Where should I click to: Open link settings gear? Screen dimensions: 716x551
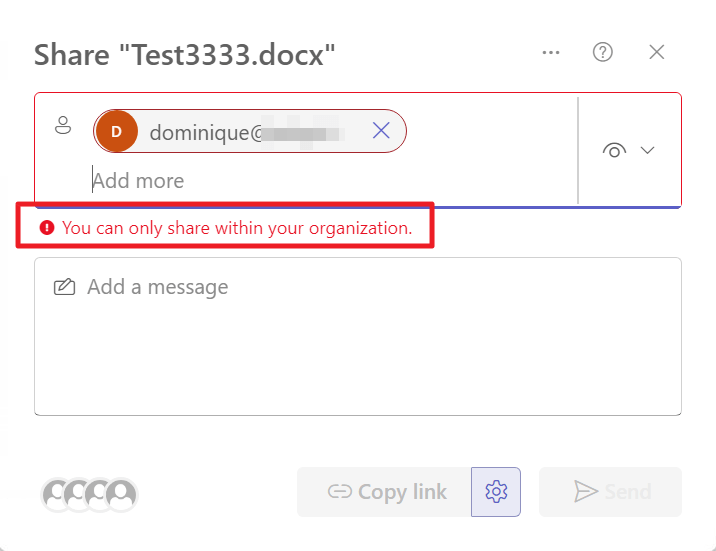[x=496, y=492]
